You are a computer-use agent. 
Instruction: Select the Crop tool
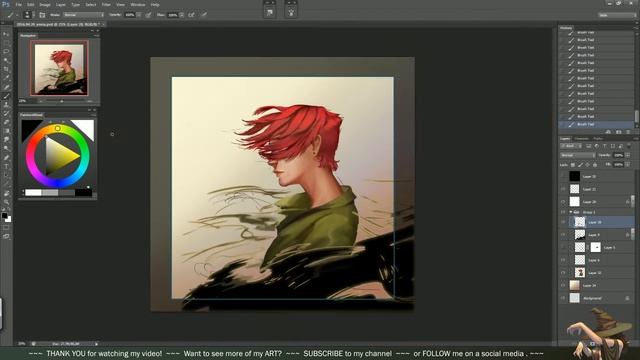pos(6,69)
